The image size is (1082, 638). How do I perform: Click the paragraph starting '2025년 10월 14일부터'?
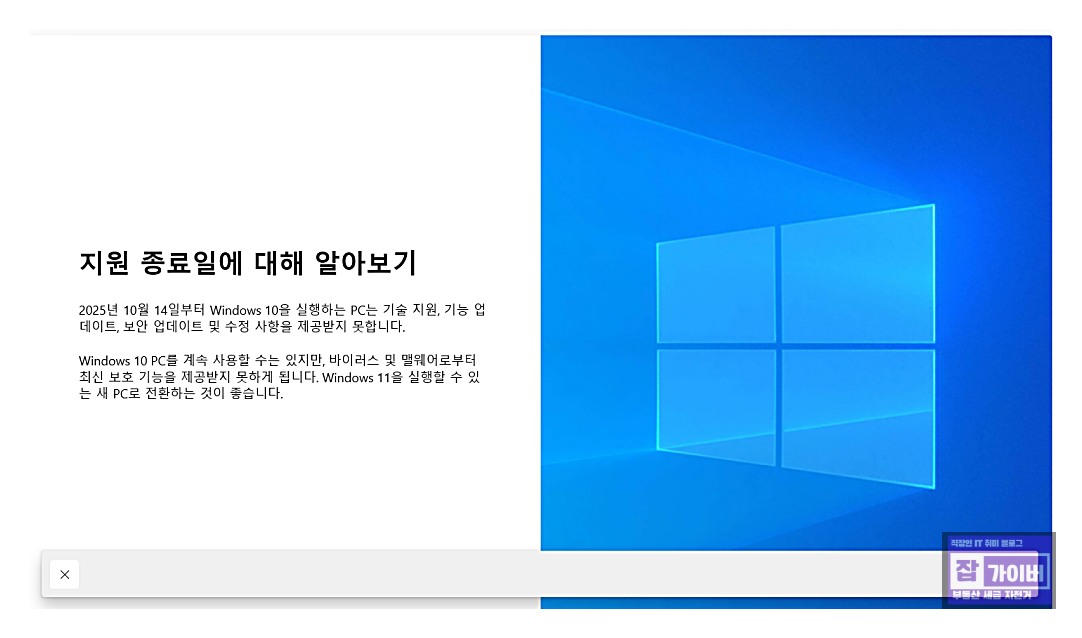[282, 318]
